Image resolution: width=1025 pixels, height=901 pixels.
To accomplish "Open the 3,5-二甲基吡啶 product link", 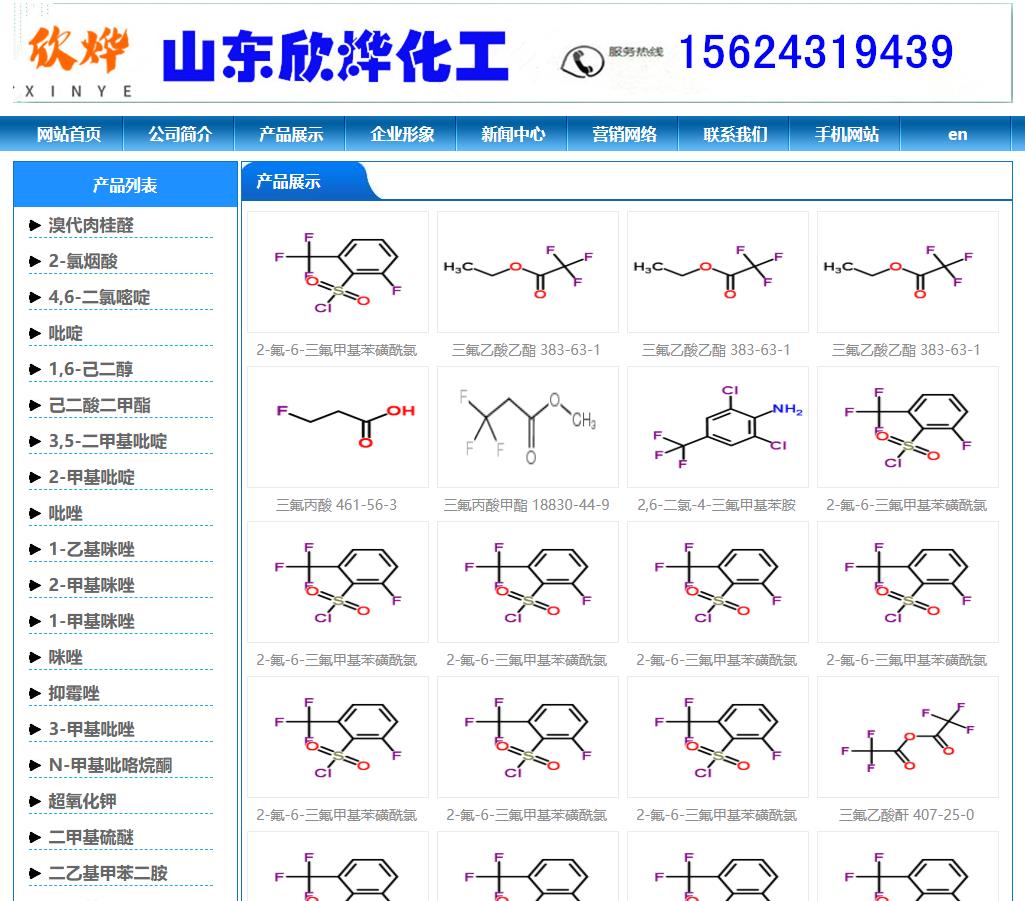I will click(x=108, y=442).
